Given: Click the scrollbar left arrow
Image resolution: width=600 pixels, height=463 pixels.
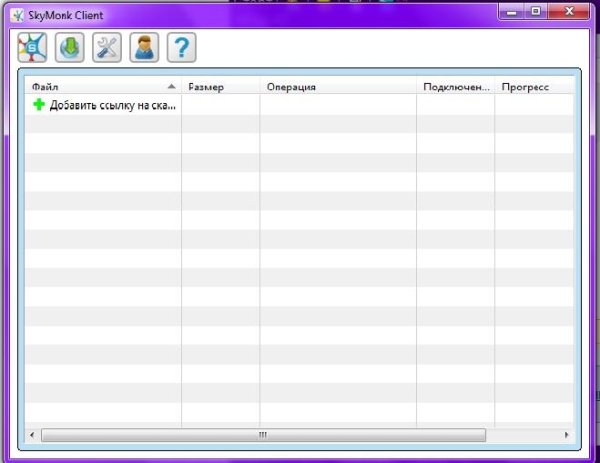Looking at the screenshot, I should [32, 435].
